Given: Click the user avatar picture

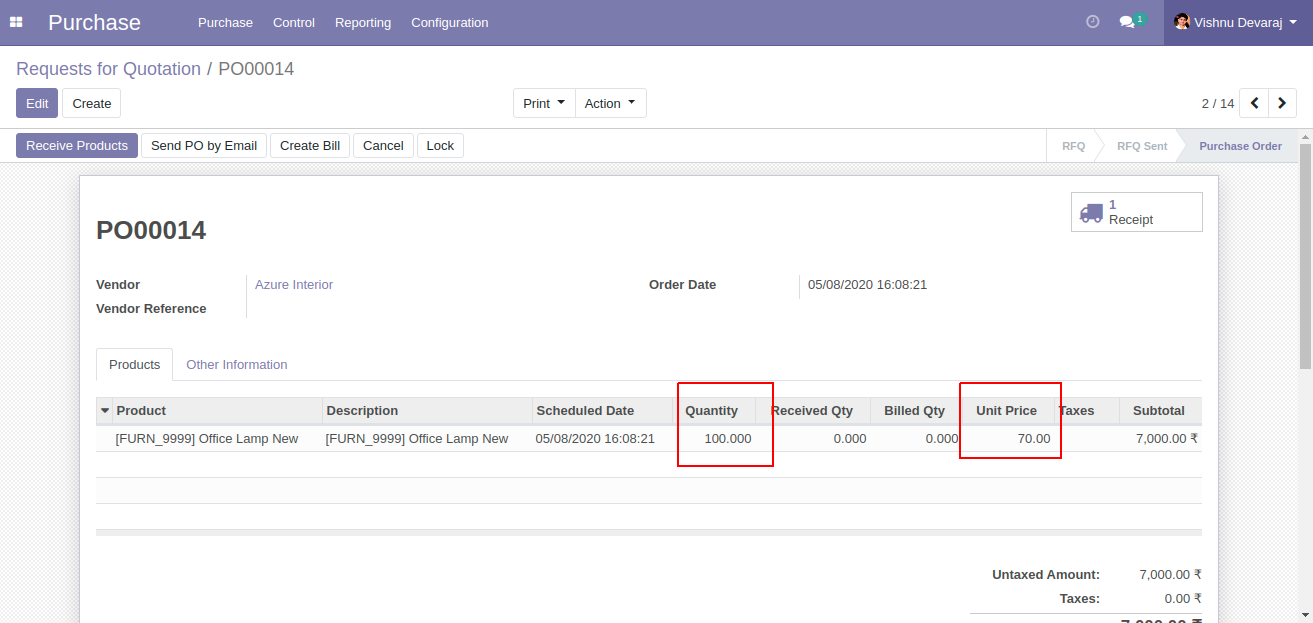Looking at the screenshot, I should pyautogui.click(x=1181, y=22).
